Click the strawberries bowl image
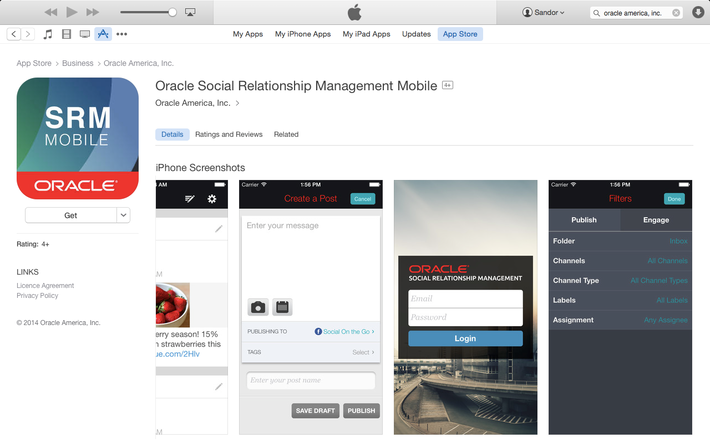Screen dimensions: 710x443 (173, 305)
